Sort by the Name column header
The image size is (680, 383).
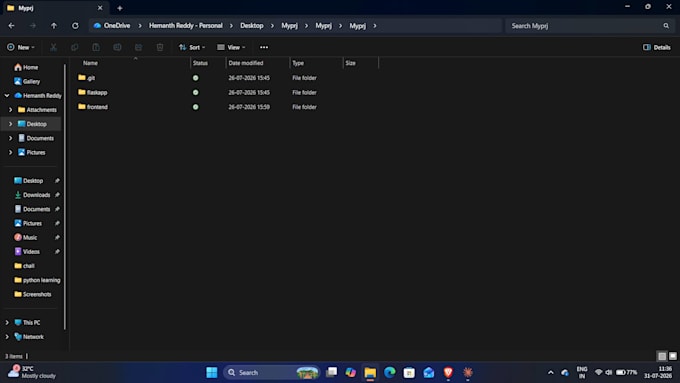[x=90, y=63]
